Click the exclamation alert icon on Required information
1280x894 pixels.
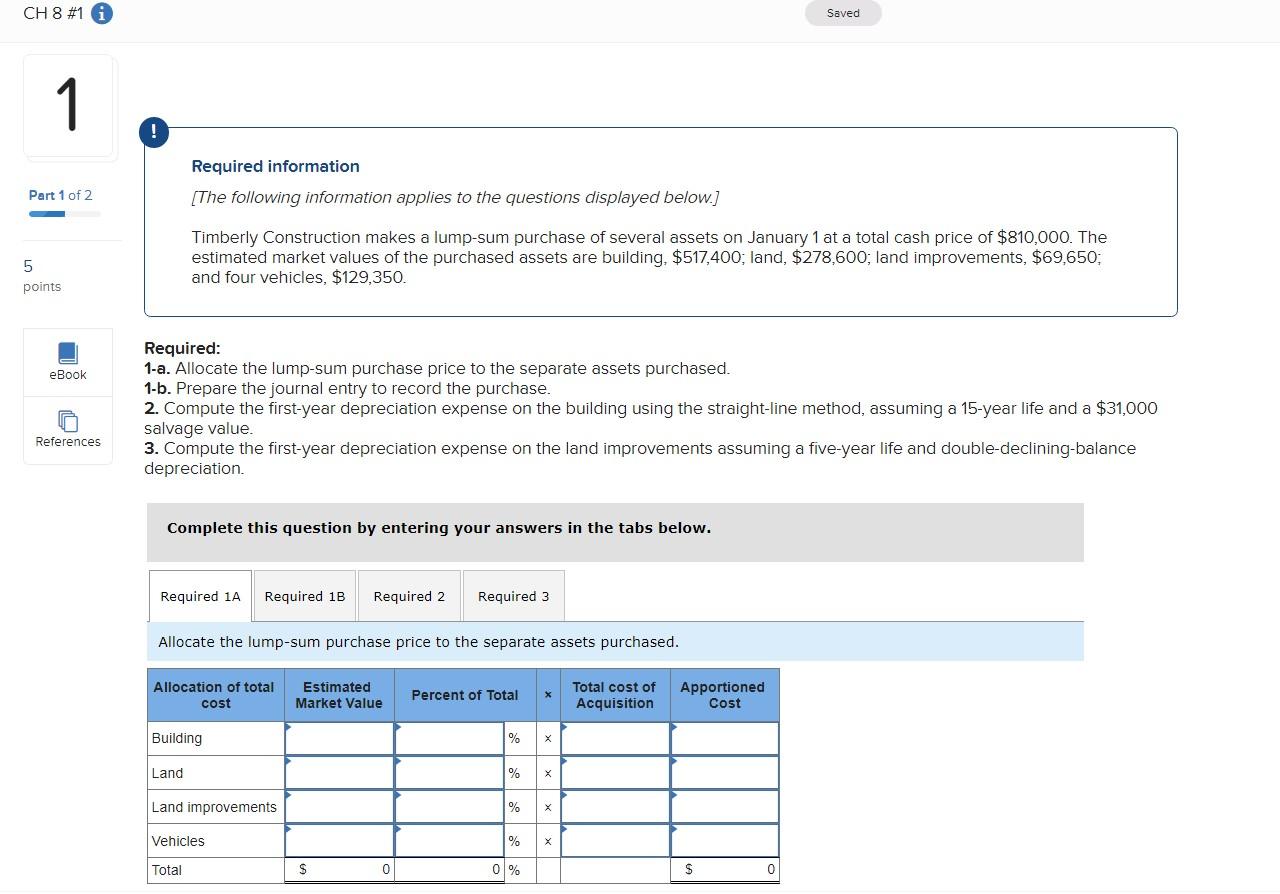tap(155, 133)
